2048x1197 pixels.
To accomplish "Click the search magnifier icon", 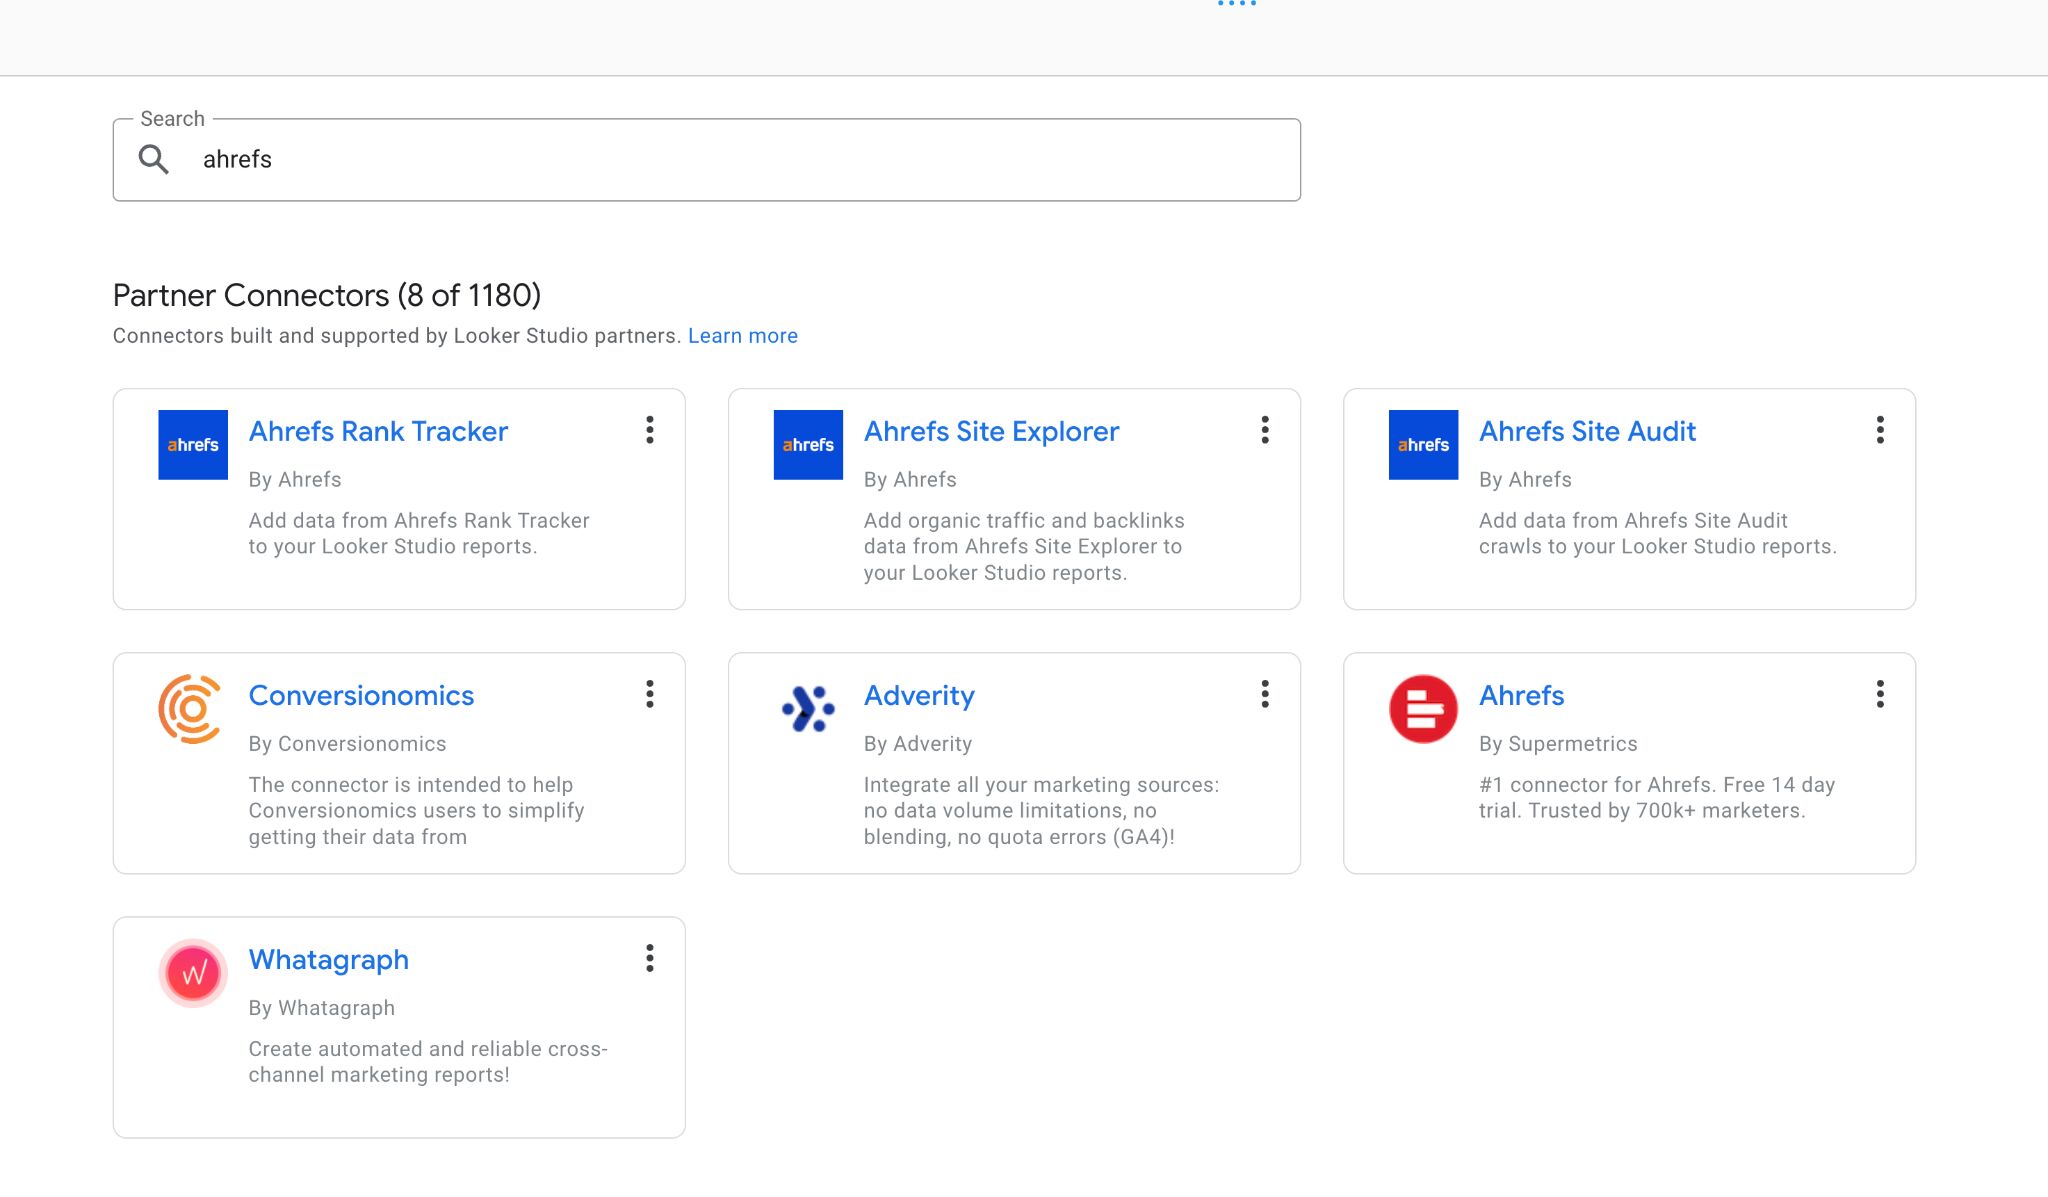I will point(155,158).
